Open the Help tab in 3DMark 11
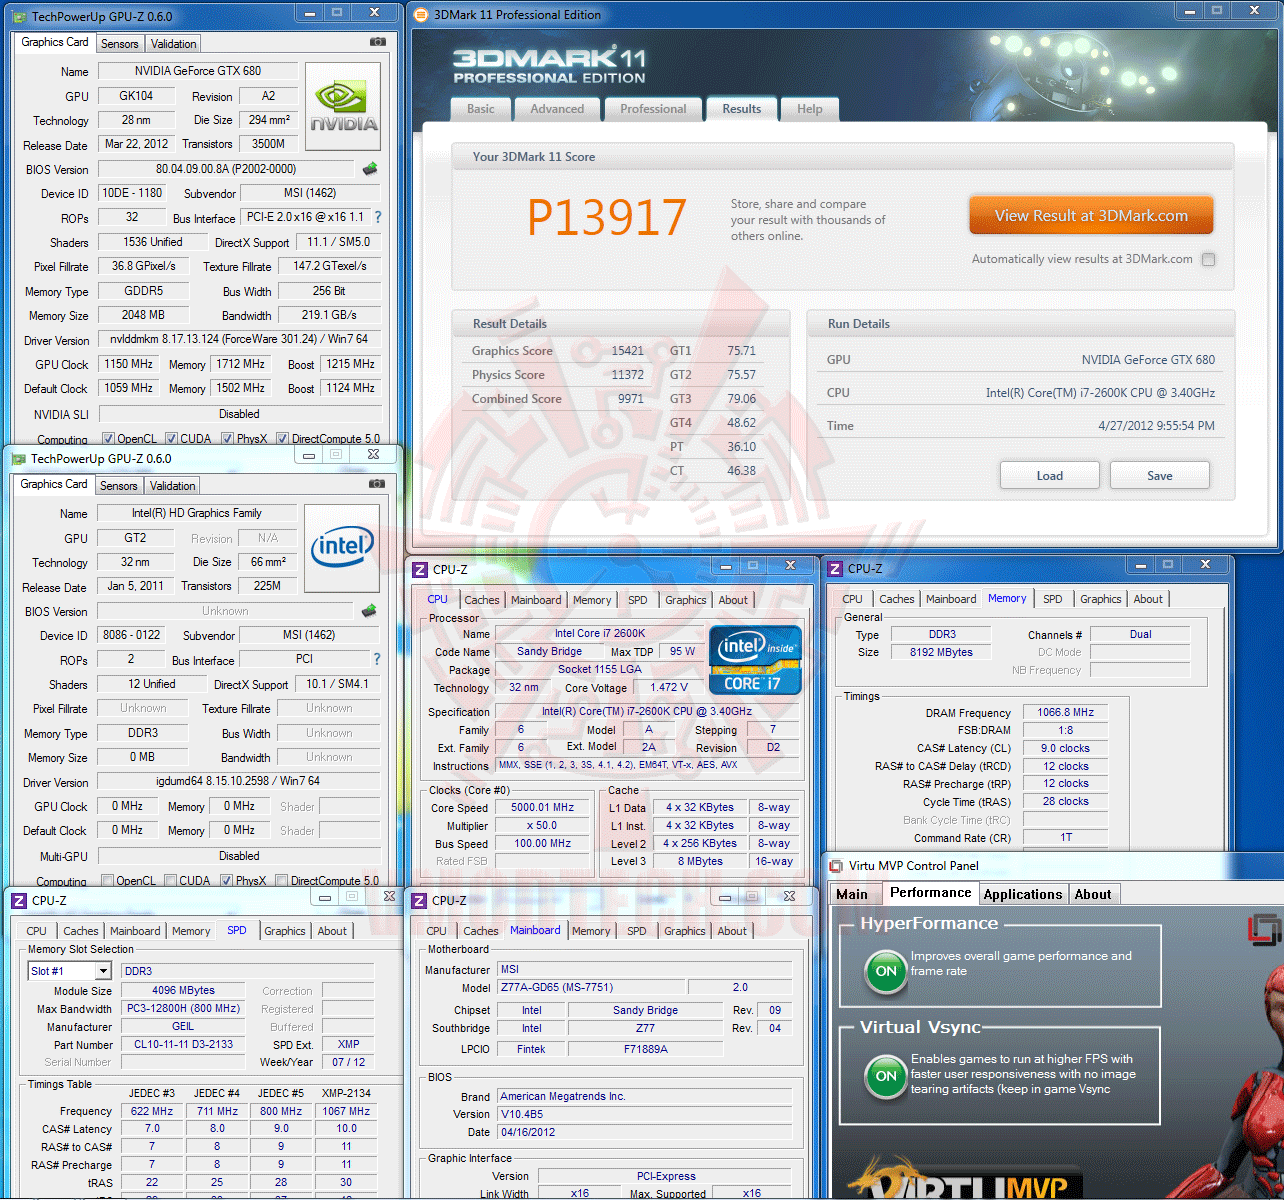Screen dimensions: 1284x1200 [x=810, y=109]
